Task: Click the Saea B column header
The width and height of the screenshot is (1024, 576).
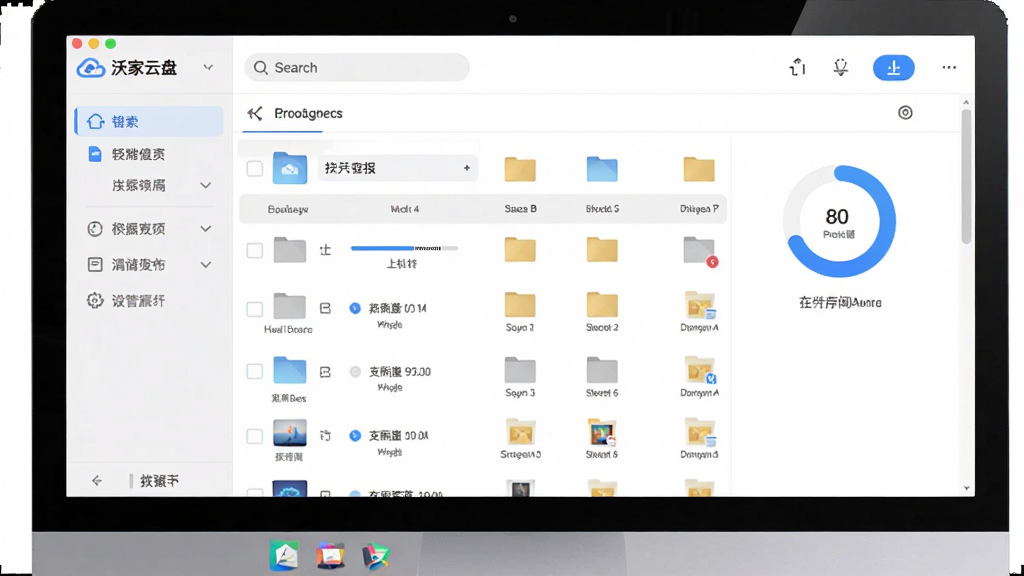Action: pyautogui.click(x=520, y=209)
